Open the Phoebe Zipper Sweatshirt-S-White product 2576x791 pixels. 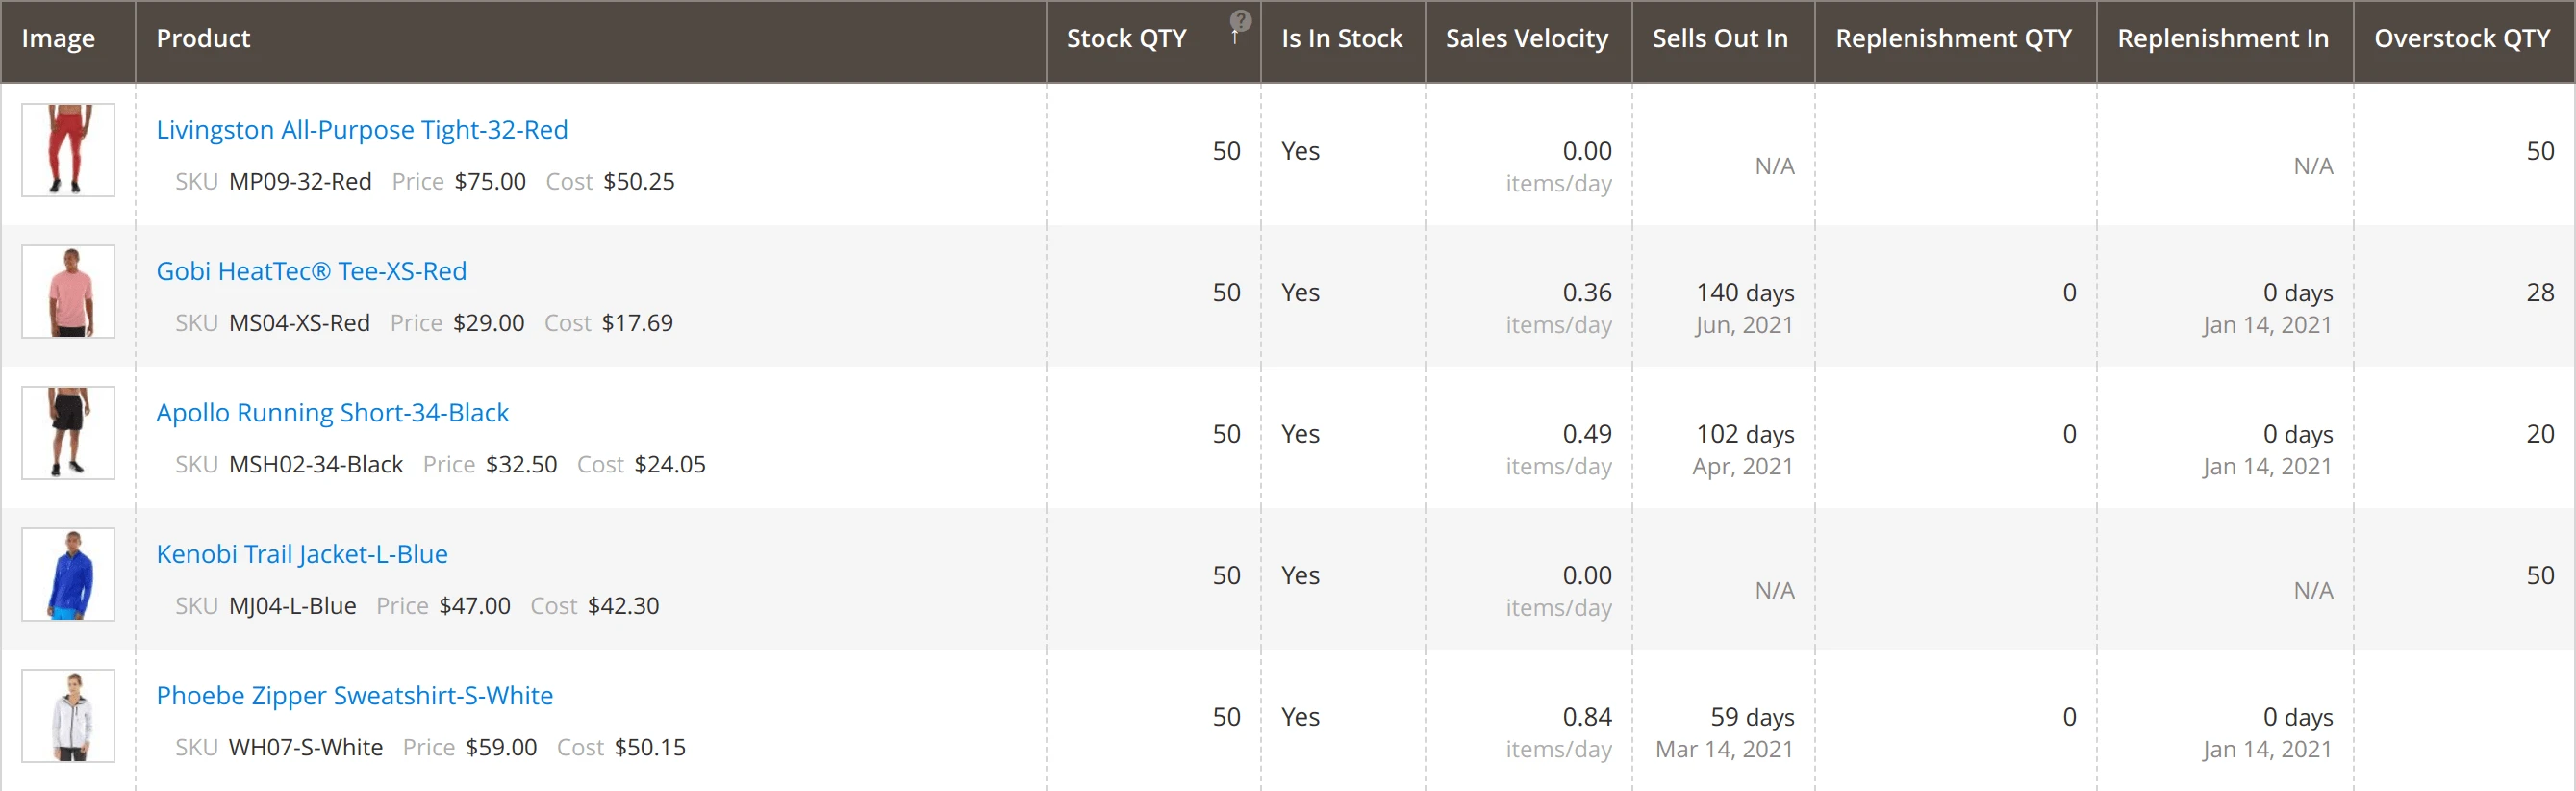[x=354, y=695]
